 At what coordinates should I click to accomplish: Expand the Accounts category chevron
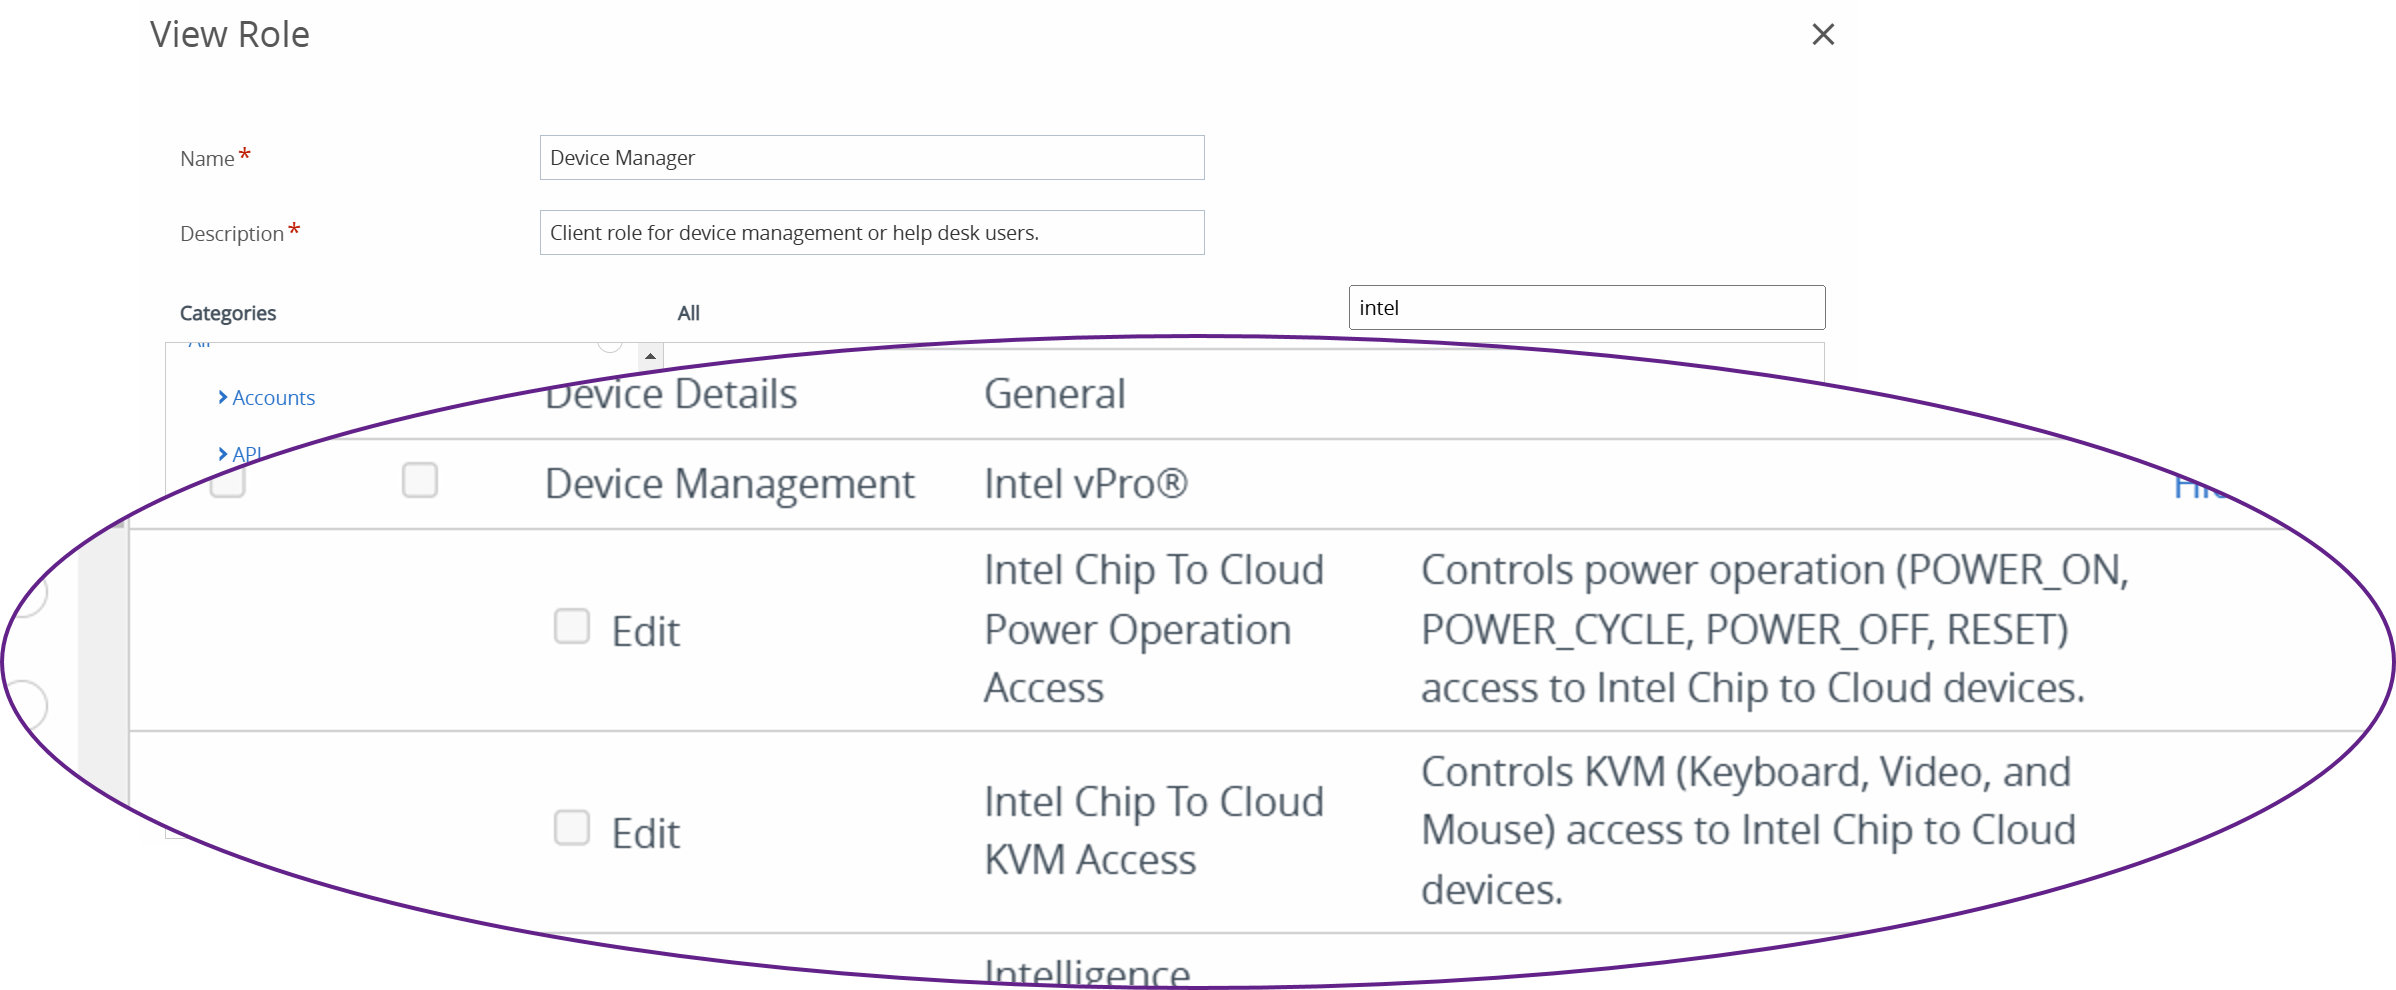click(x=222, y=397)
